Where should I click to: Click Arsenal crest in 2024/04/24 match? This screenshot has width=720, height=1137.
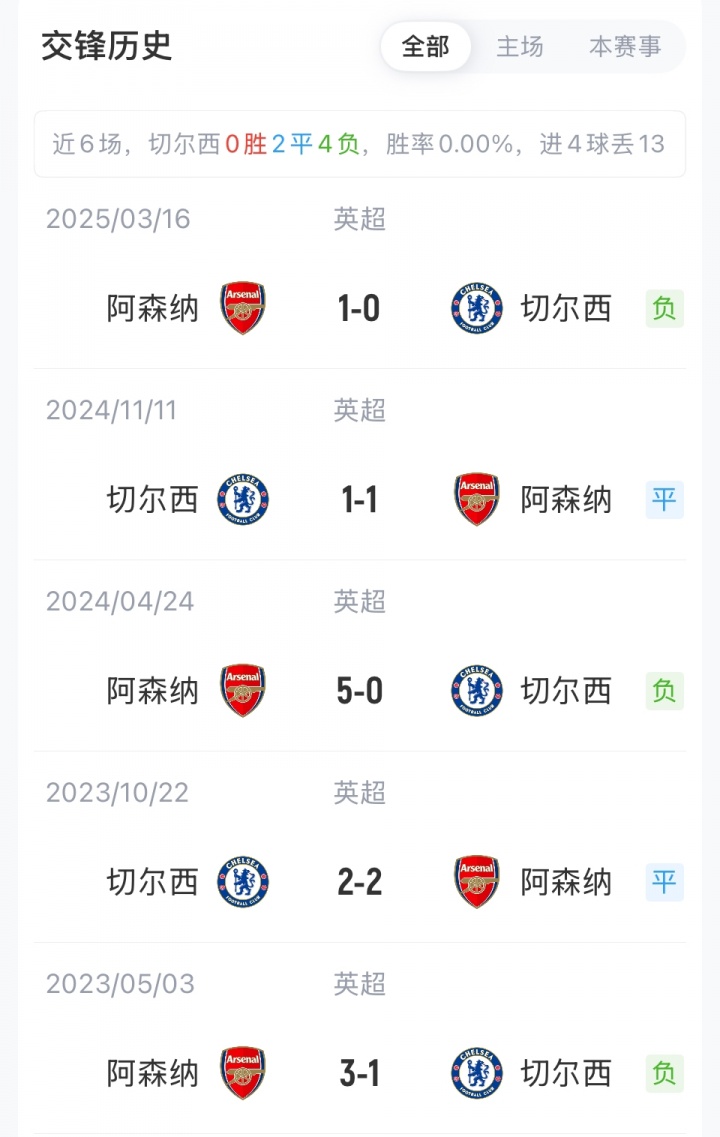tap(243, 691)
